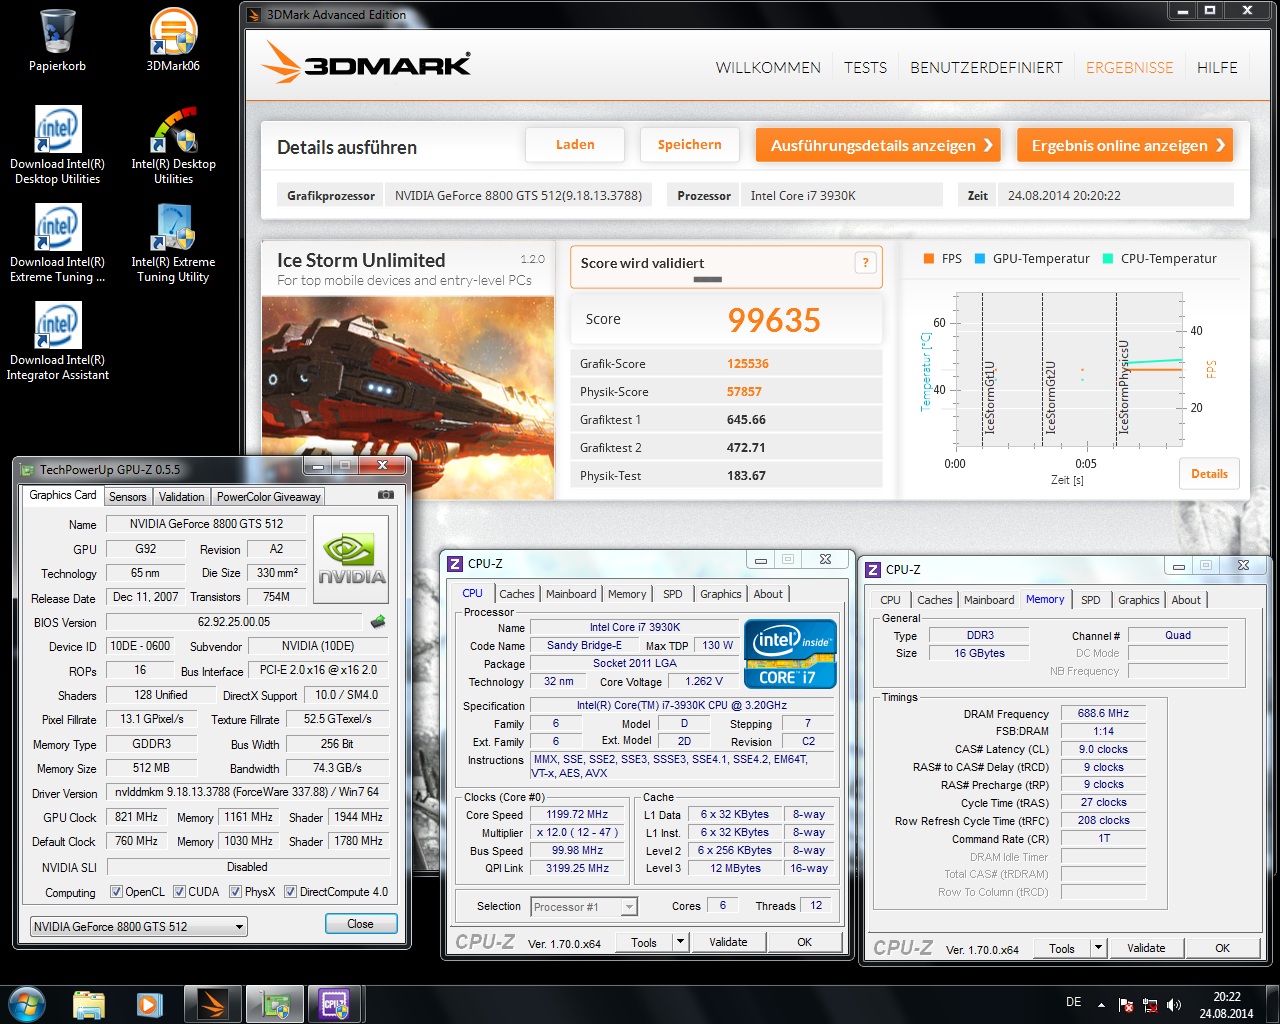The width and height of the screenshot is (1280, 1024).
Task: Click the Ice Storm Unlimited thumbnail image
Action: click(407, 397)
